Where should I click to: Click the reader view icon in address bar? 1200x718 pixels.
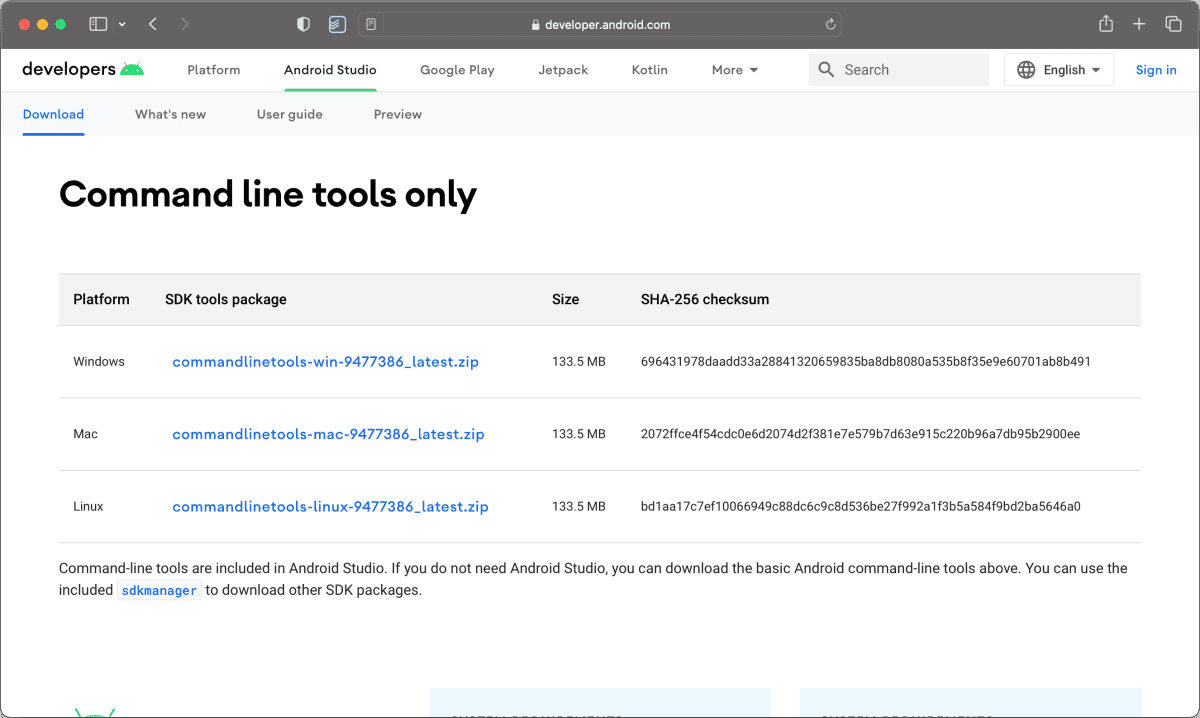coord(371,25)
